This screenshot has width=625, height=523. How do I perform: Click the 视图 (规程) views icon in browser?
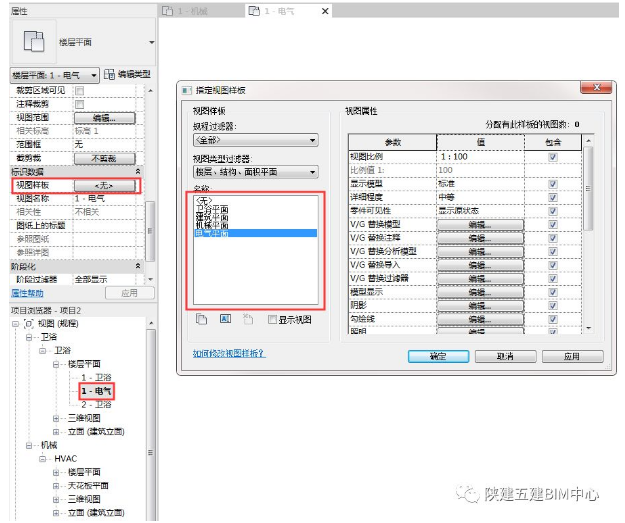29,324
